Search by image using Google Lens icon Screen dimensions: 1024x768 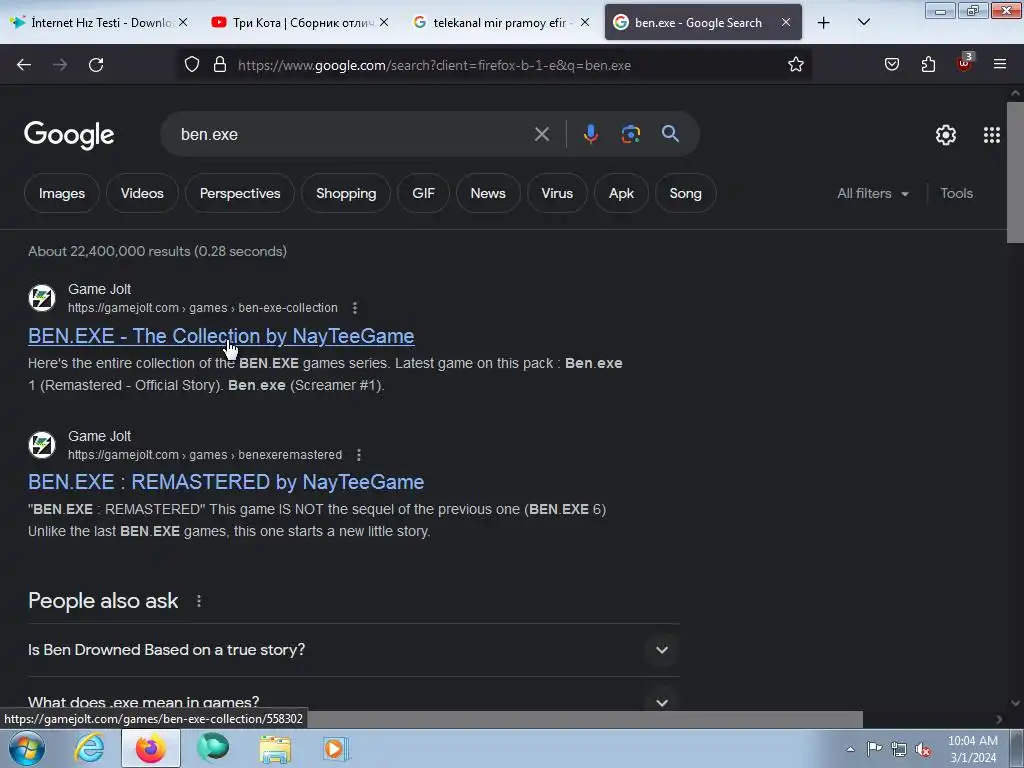tap(630, 135)
